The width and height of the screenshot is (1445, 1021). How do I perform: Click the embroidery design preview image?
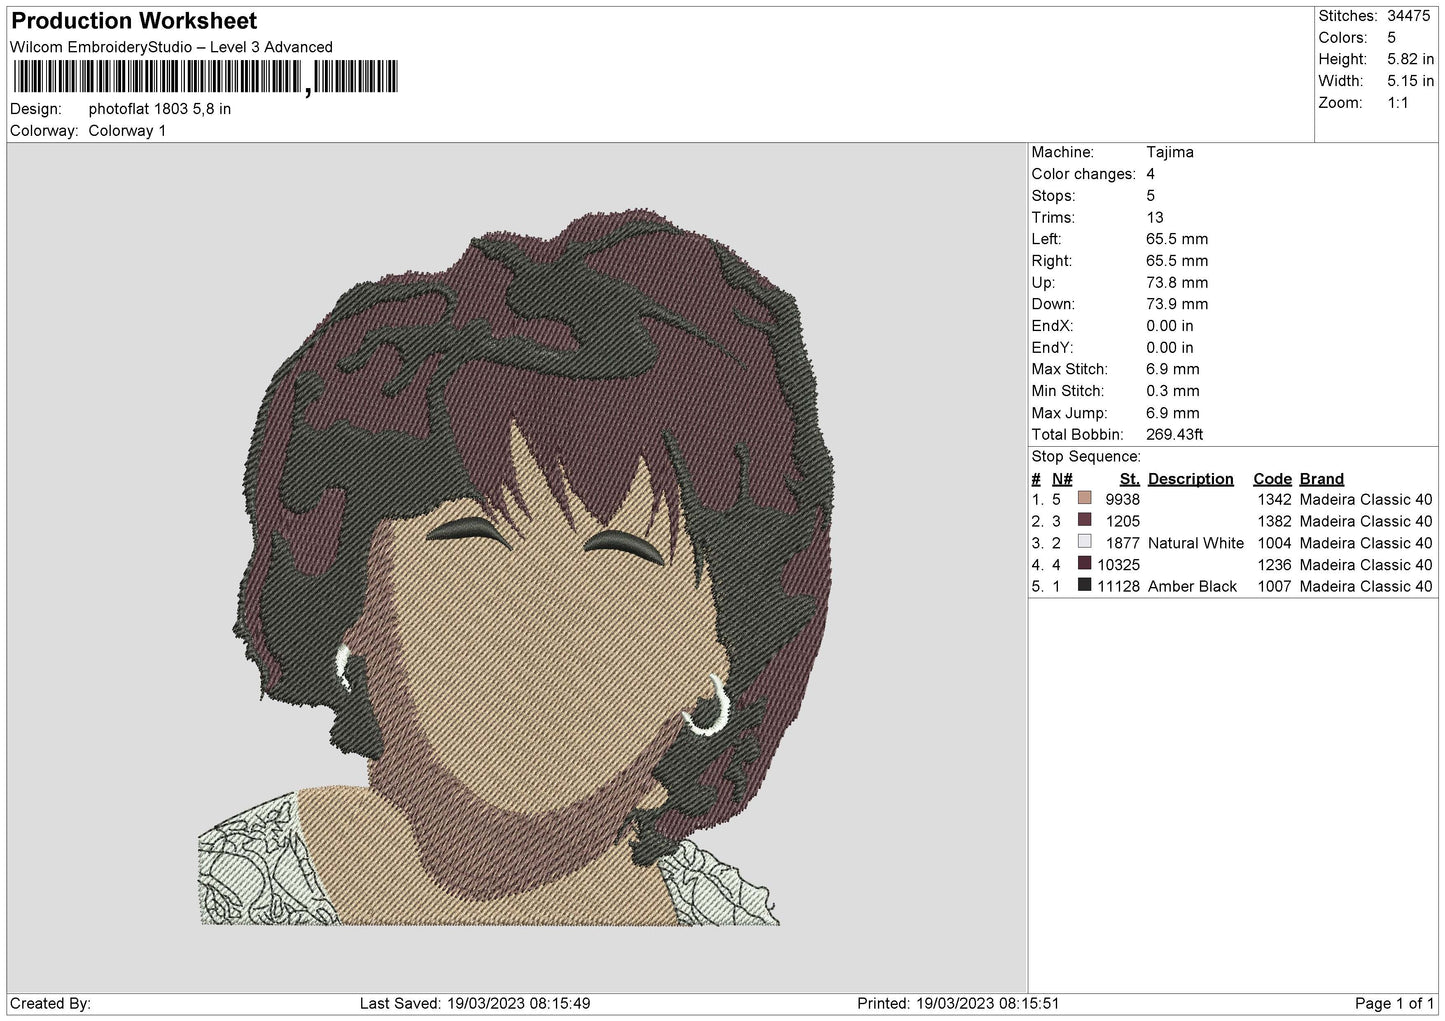click(517, 568)
